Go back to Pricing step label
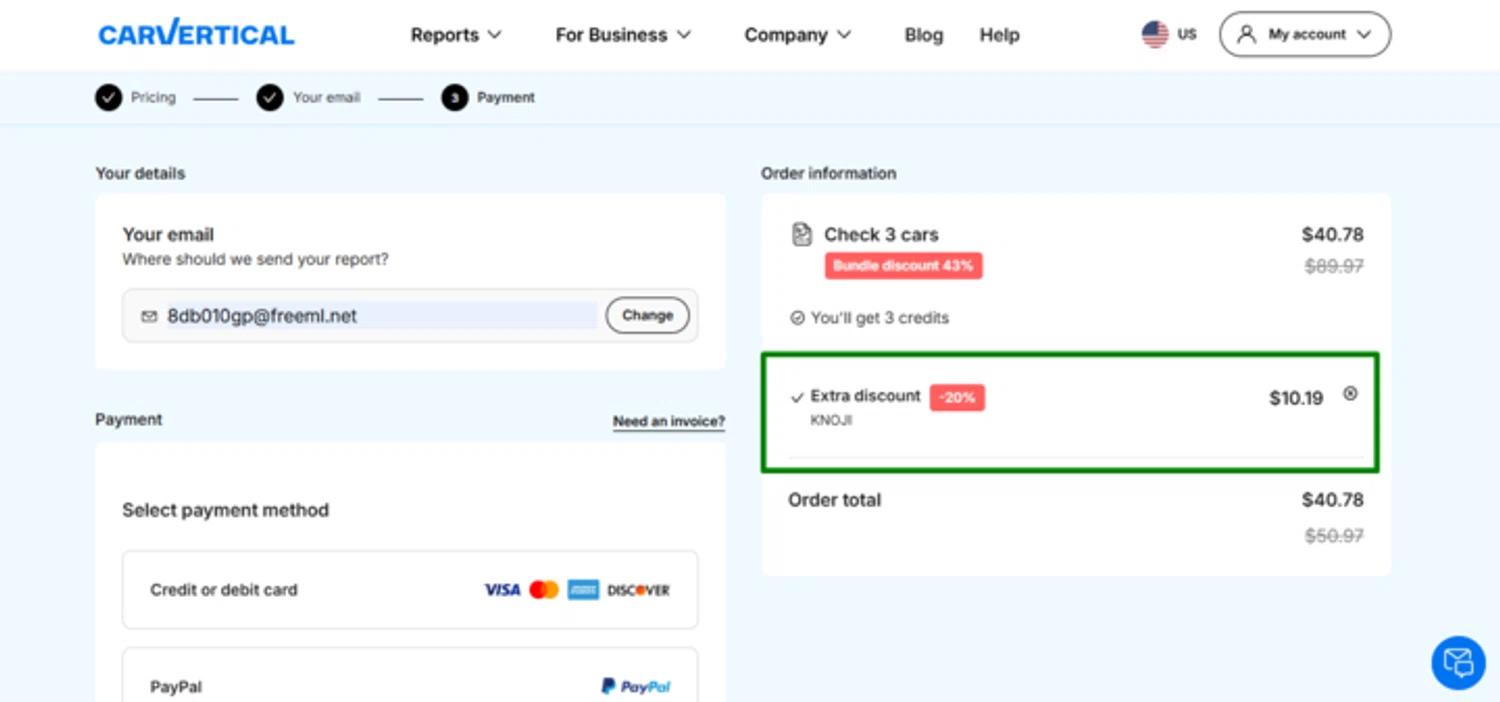The image size is (1500, 702). (153, 97)
